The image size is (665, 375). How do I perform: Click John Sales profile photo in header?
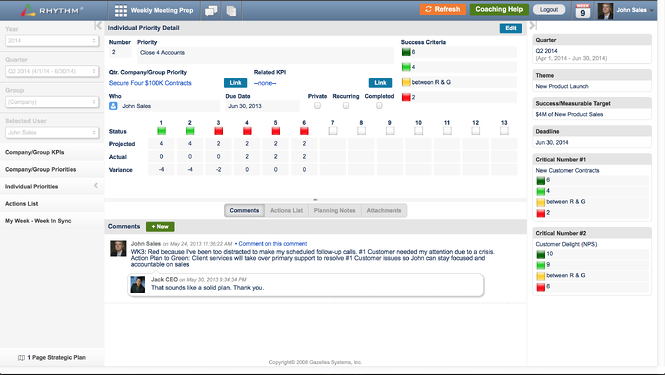pyautogui.click(x=605, y=11)
